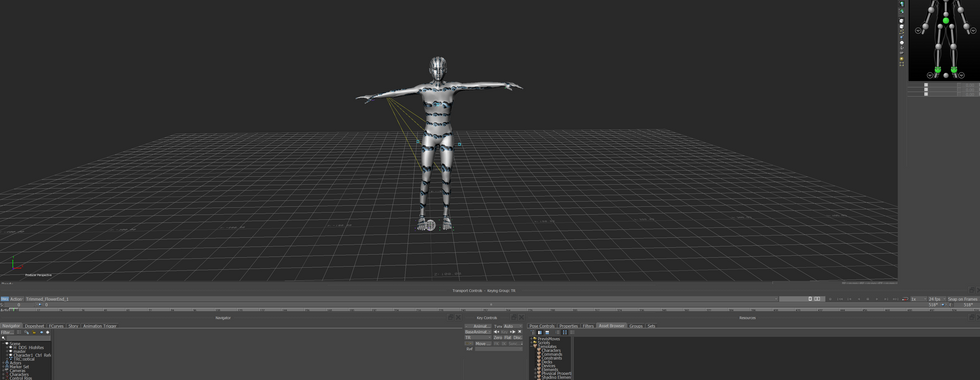
Task: Open the Story tab
Action: tap(73, 326)
